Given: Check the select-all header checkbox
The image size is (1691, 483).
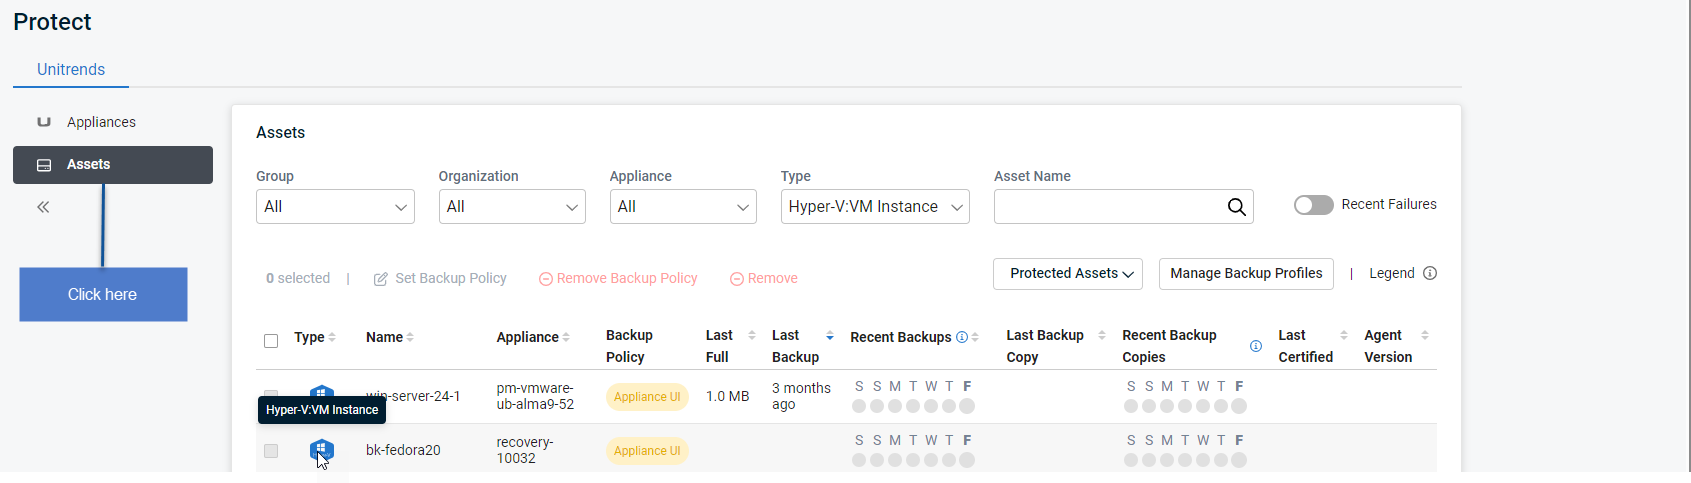Looking at the screenshot, I should 271,341.
